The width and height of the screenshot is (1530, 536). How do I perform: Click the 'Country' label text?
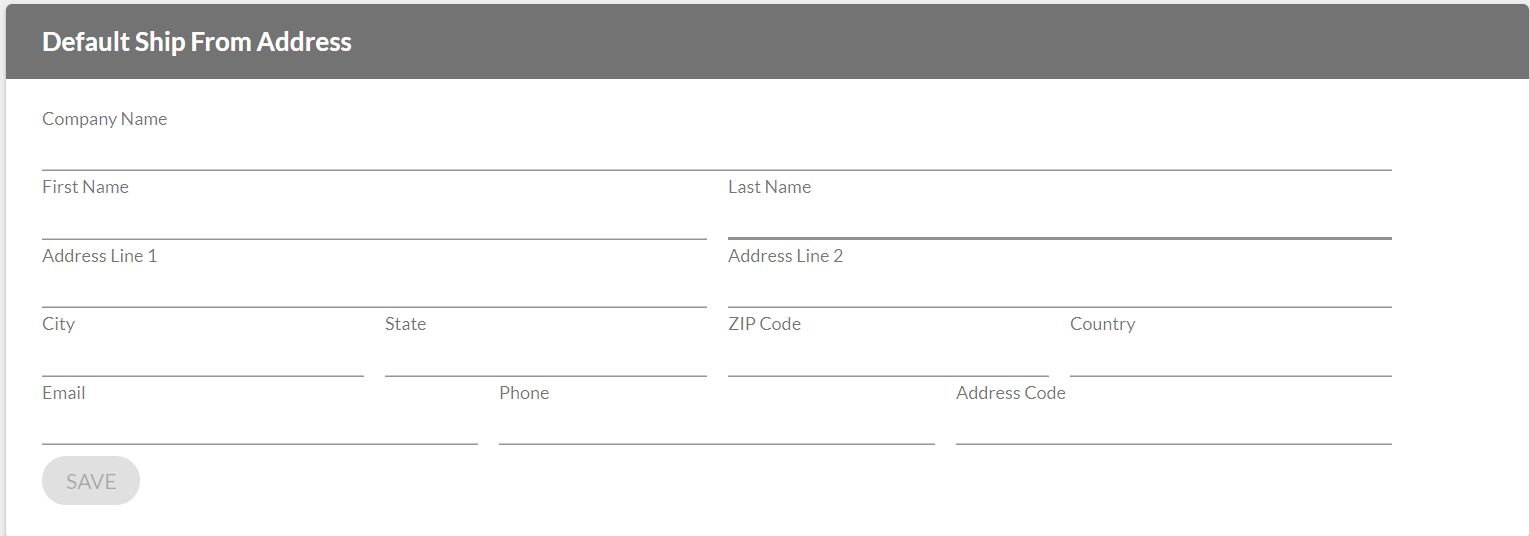(x=1102, y=324)
